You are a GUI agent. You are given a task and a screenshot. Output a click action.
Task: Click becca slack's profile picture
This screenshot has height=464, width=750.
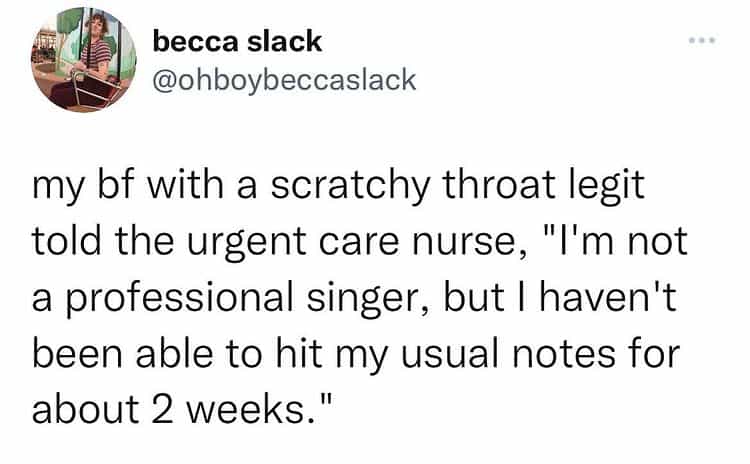pyautogui.click(x=84, y=61)
